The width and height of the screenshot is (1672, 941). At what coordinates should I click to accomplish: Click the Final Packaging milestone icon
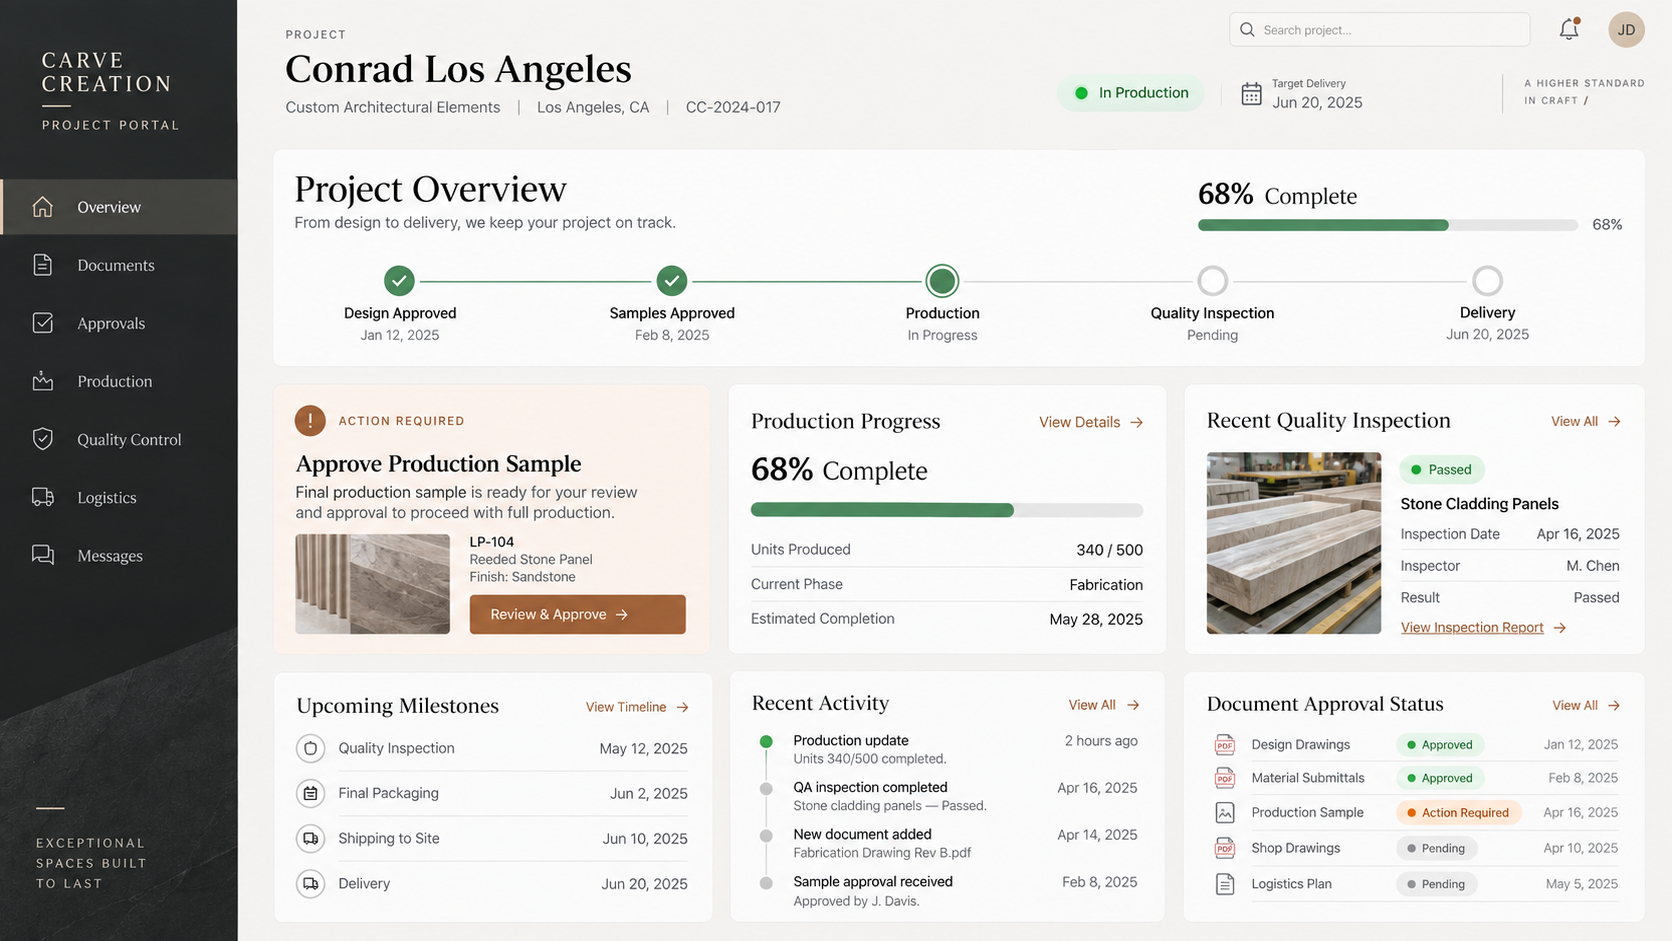click(311, 793)
